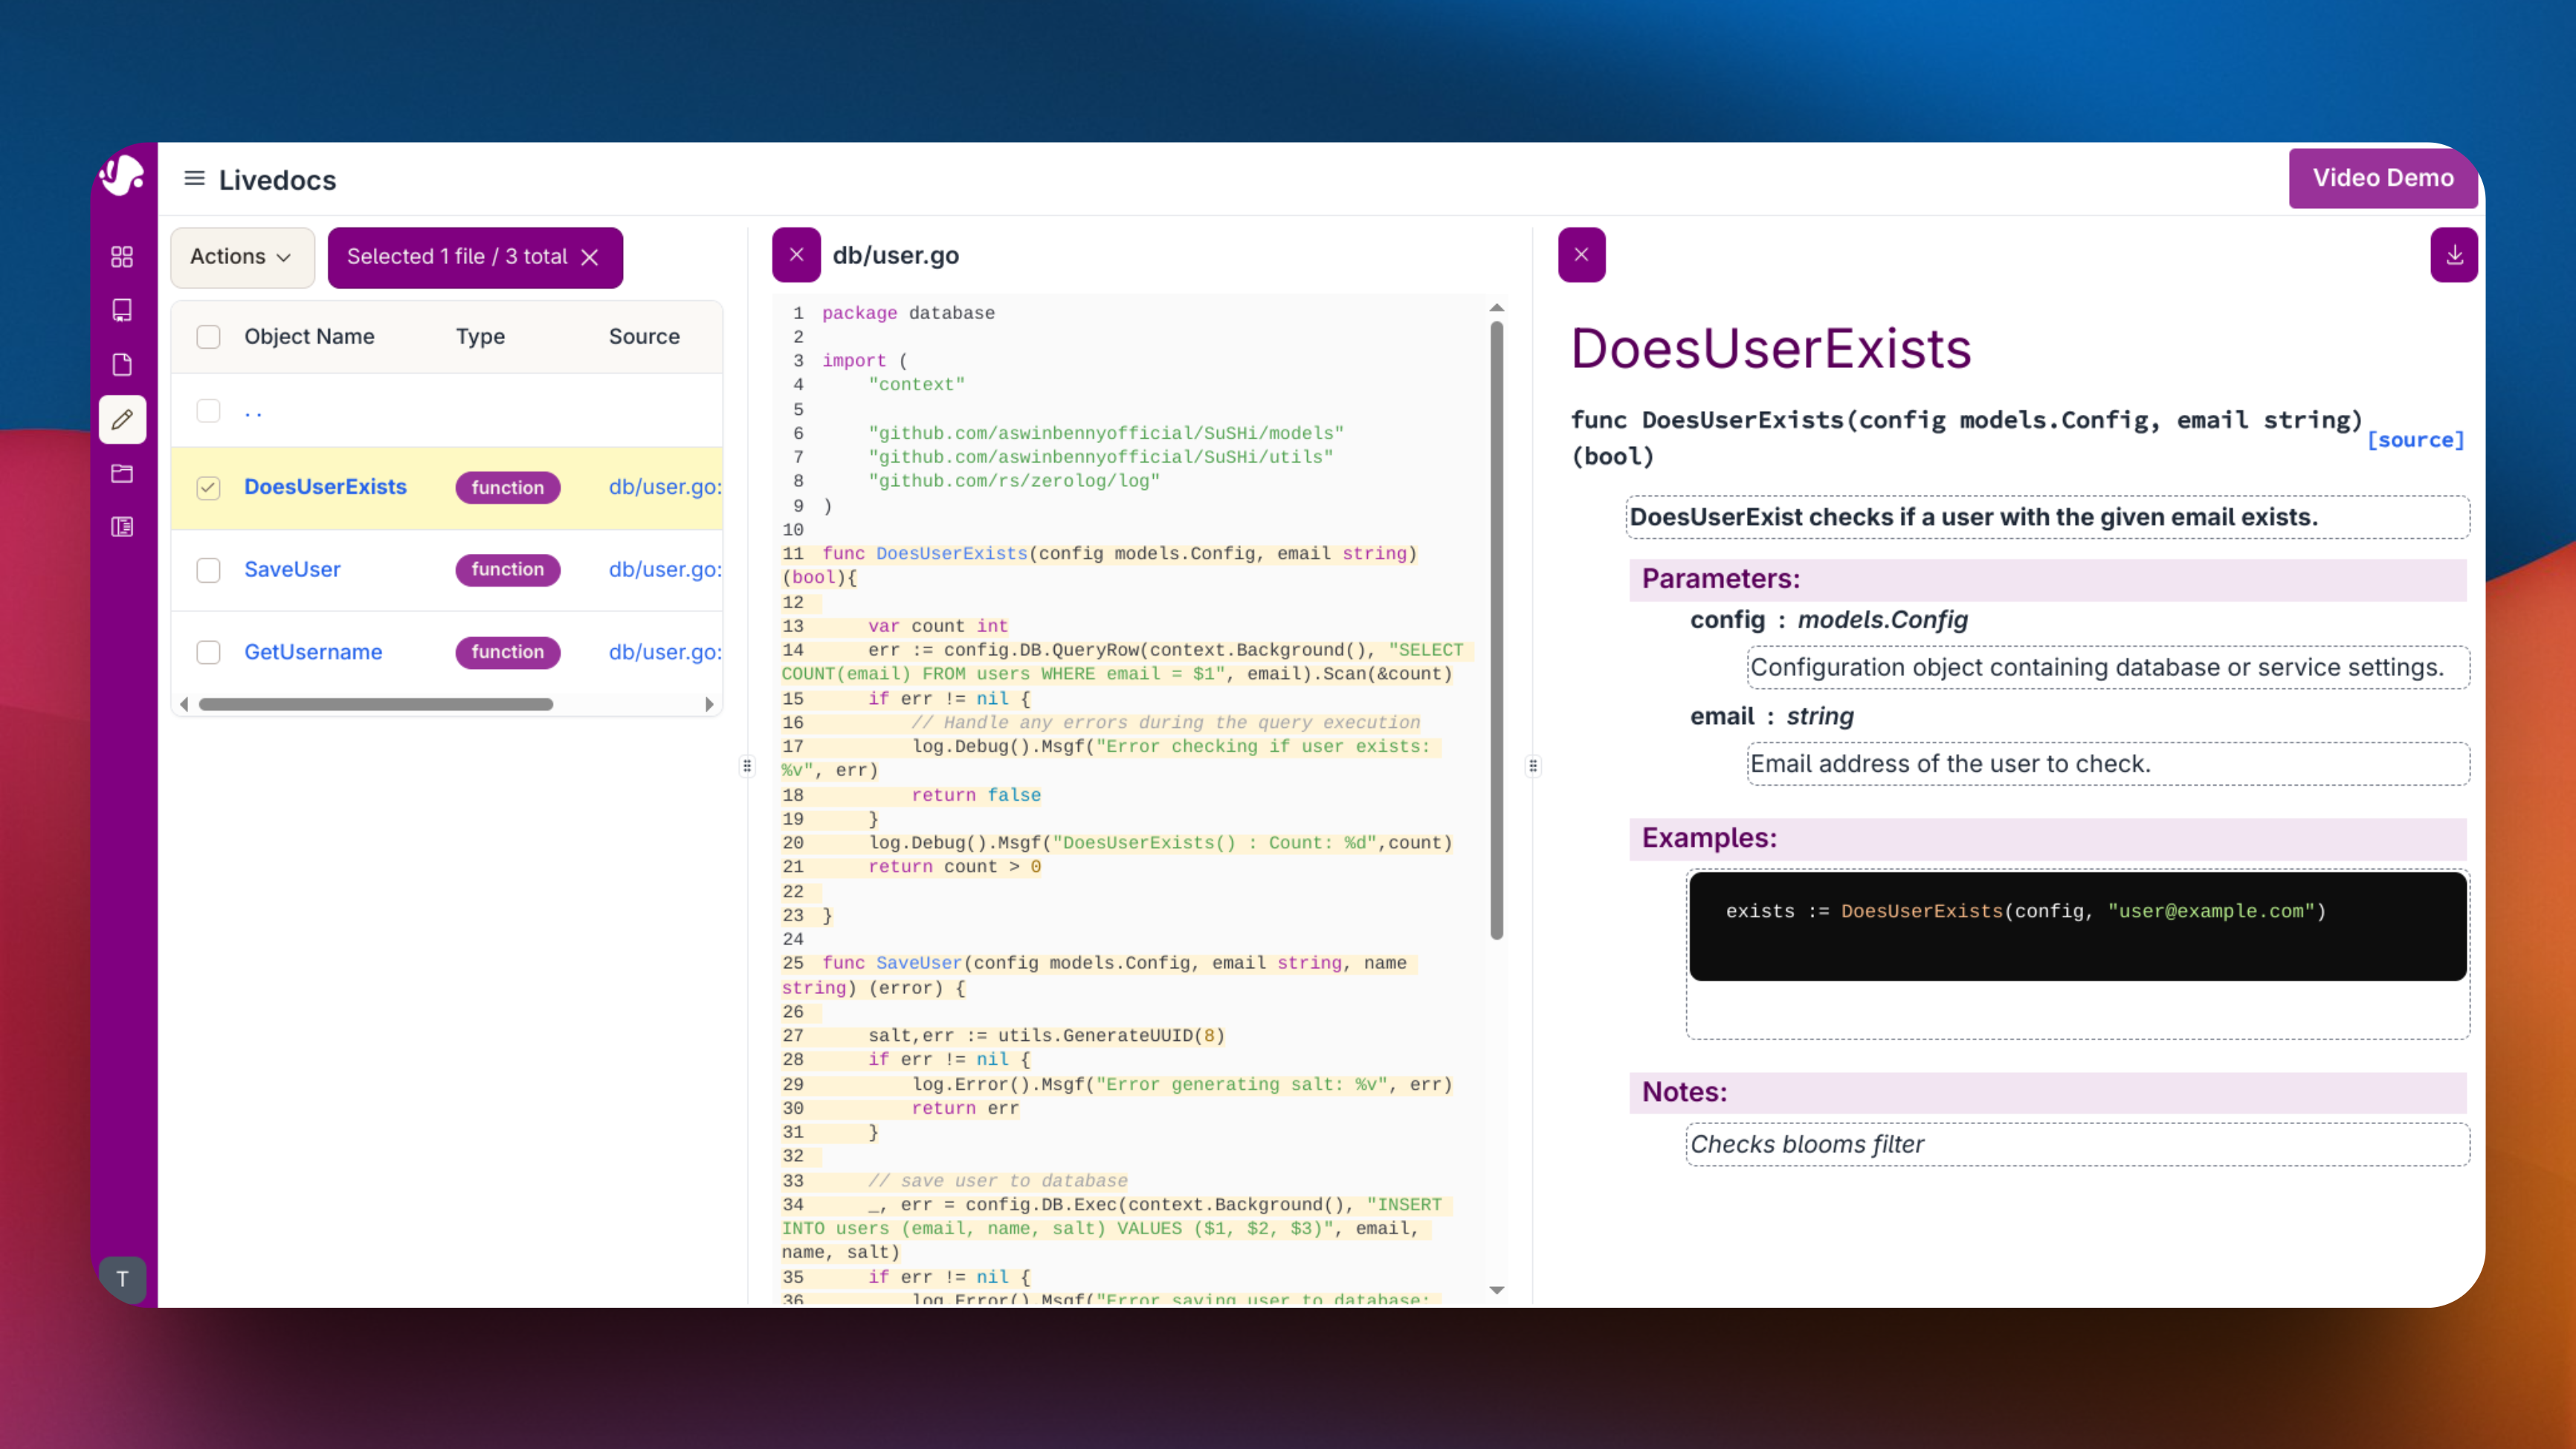Screen dimensions: 2576x1449
Task: Click the Livedocs logo icon
Action: coord(122,175)
